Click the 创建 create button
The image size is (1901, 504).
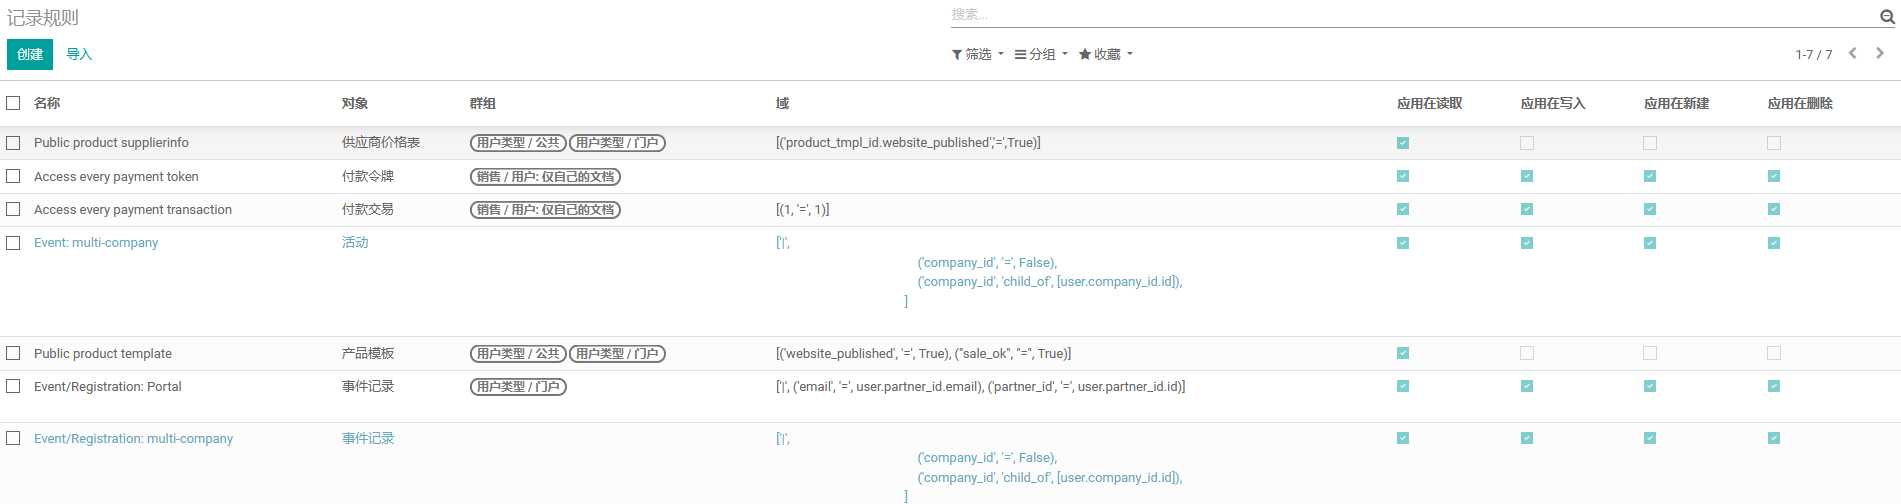30,55
